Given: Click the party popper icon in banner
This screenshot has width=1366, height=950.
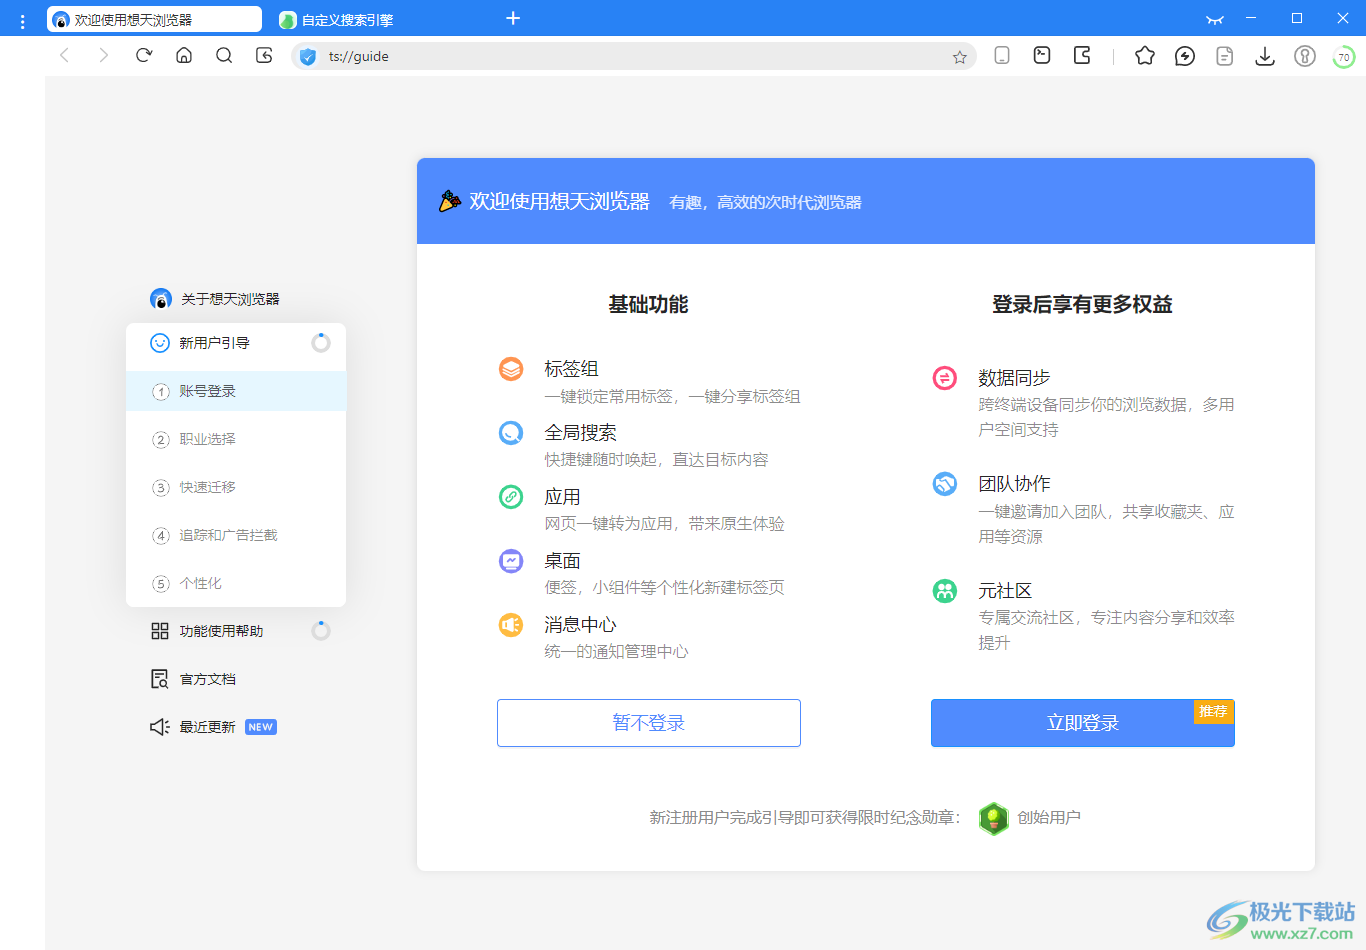Looking at the screenshot, I should pos(450,201).
